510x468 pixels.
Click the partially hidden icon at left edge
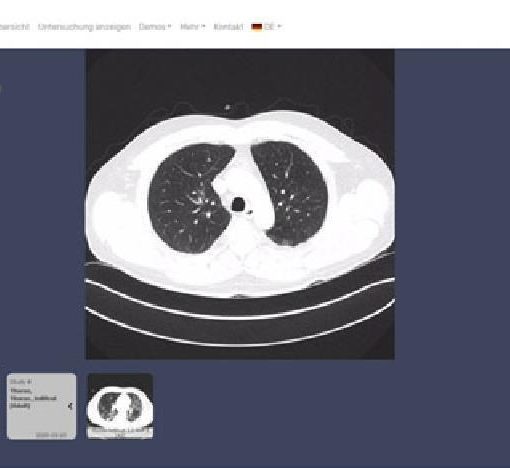[x=1, y=89]
